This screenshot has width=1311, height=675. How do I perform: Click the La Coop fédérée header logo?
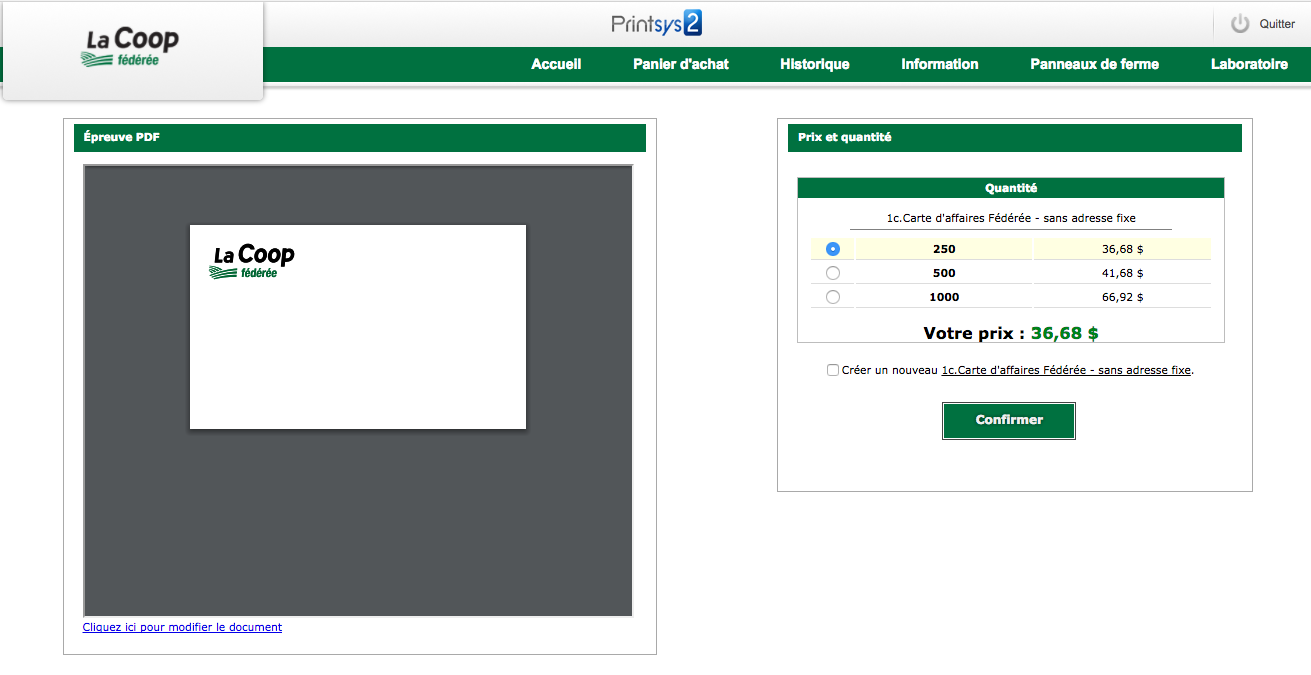(x=132, y=48)
